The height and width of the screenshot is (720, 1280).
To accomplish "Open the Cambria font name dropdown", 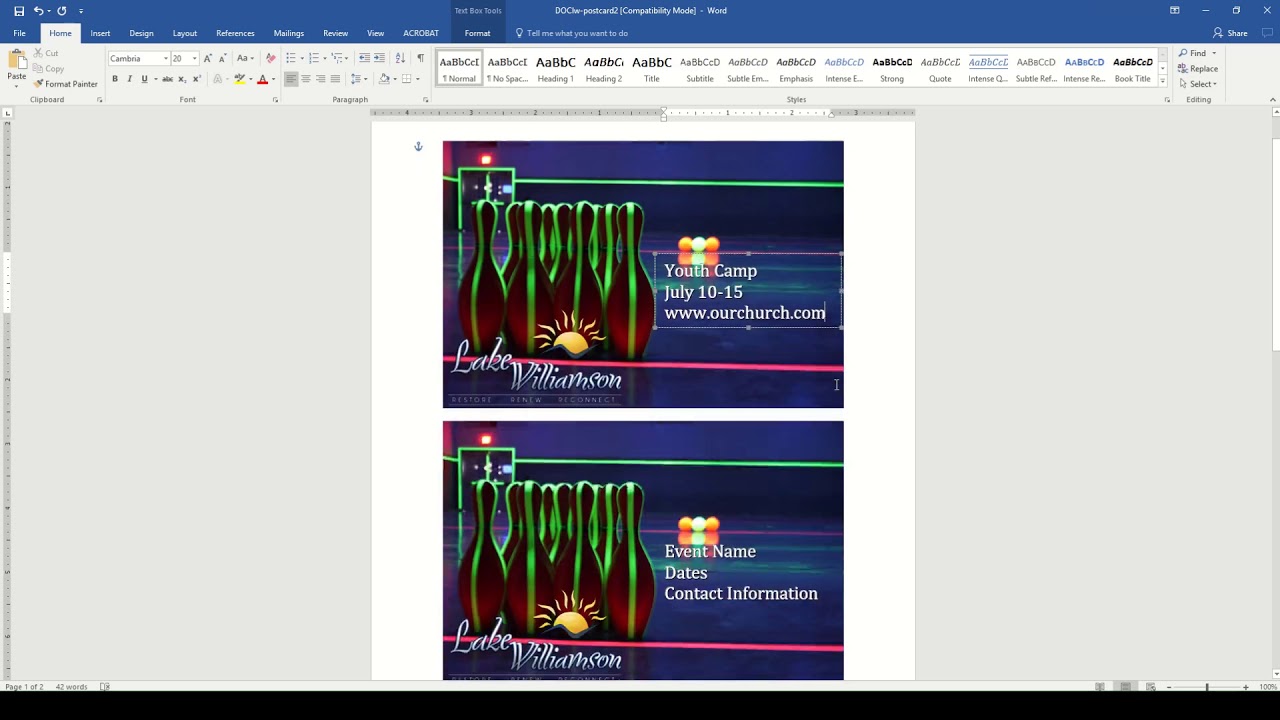I will [x=166, y=59].
